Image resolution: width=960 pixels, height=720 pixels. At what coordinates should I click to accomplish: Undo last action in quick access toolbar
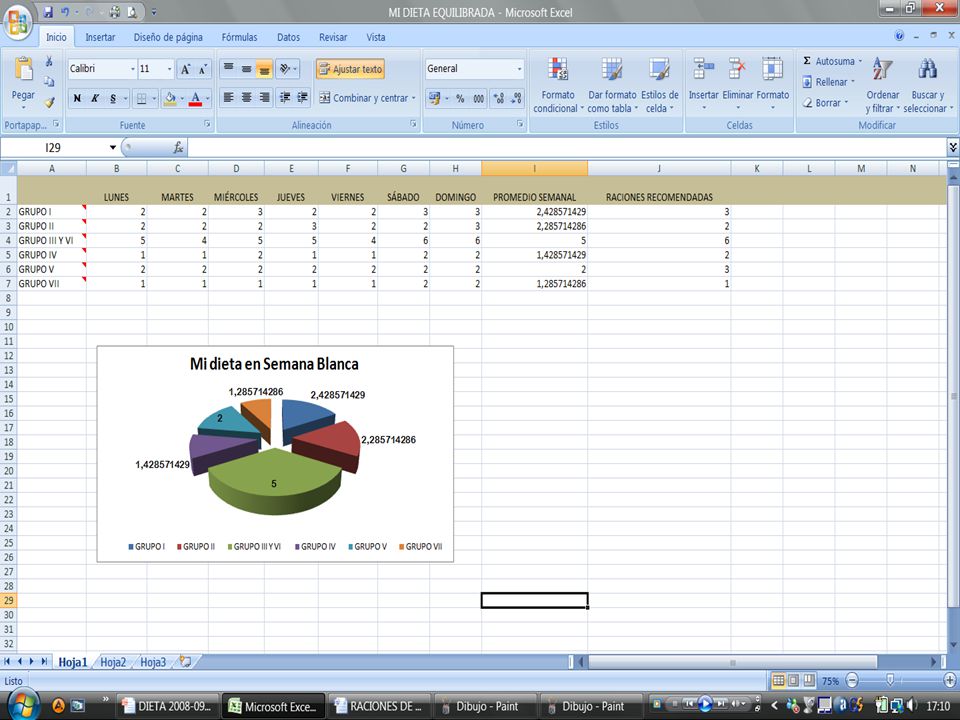coord(64,12)
